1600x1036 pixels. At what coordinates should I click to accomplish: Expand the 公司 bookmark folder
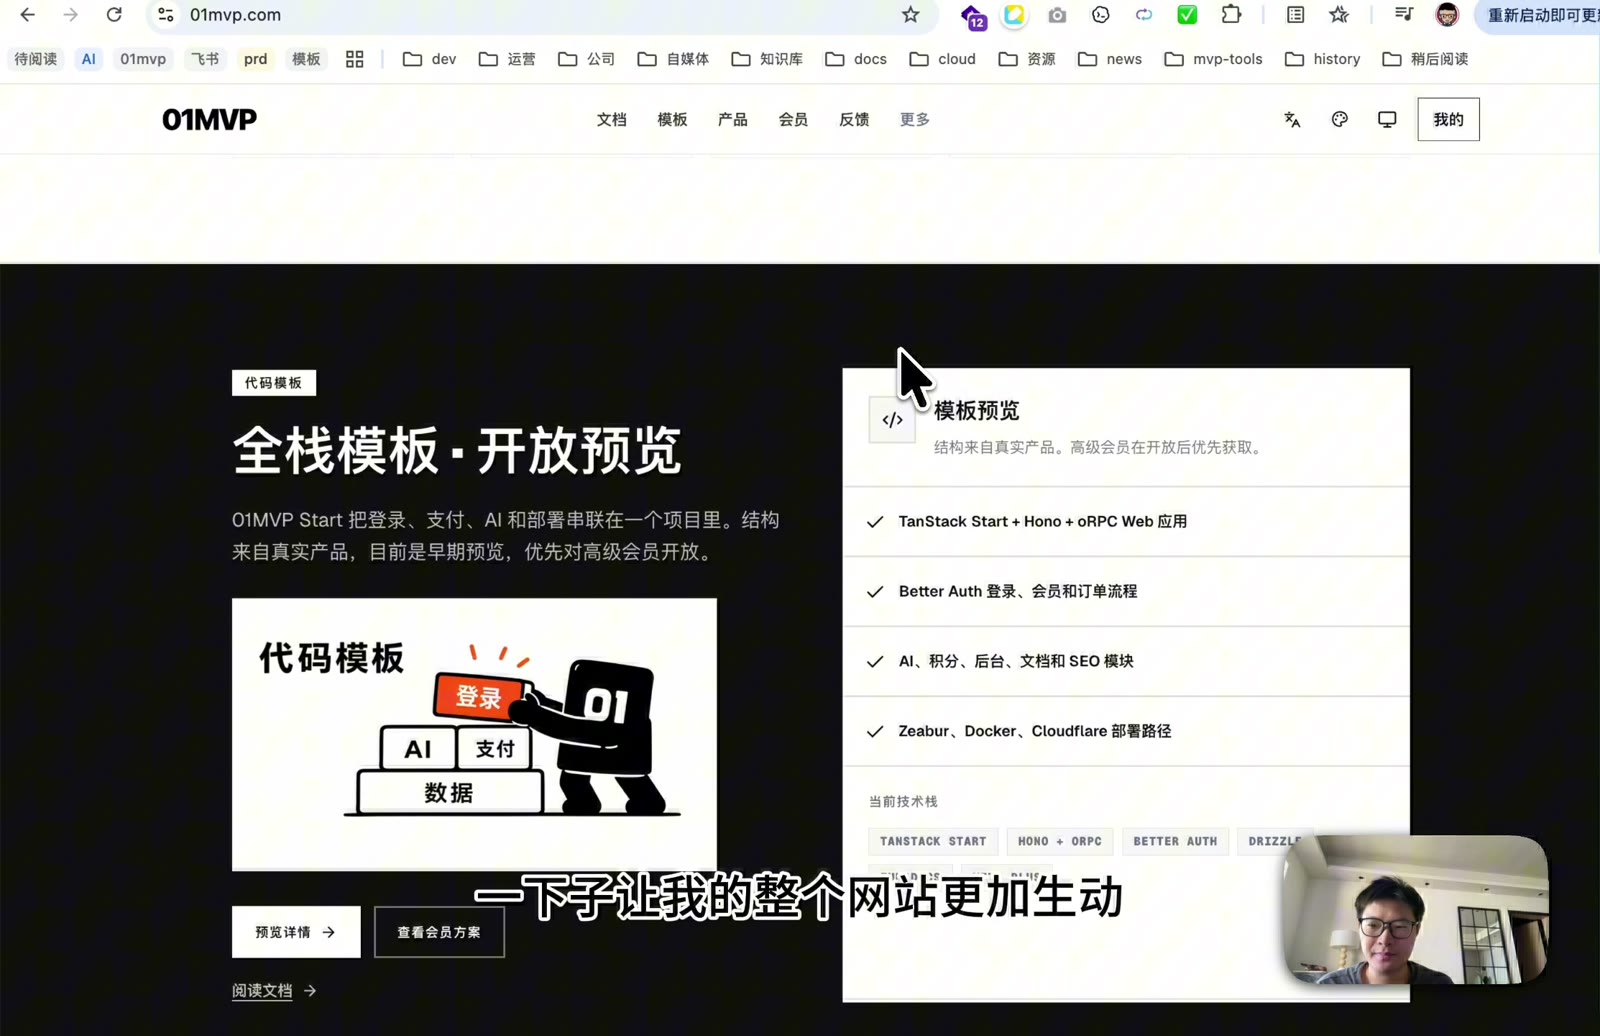586,59
